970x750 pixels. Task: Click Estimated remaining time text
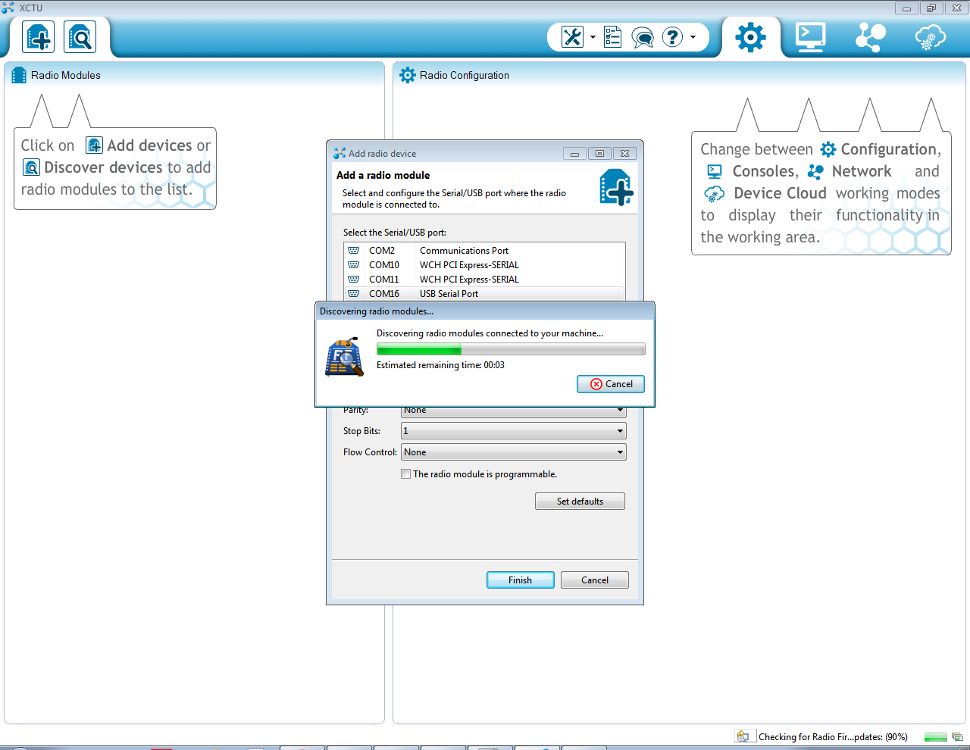point(440,365)
